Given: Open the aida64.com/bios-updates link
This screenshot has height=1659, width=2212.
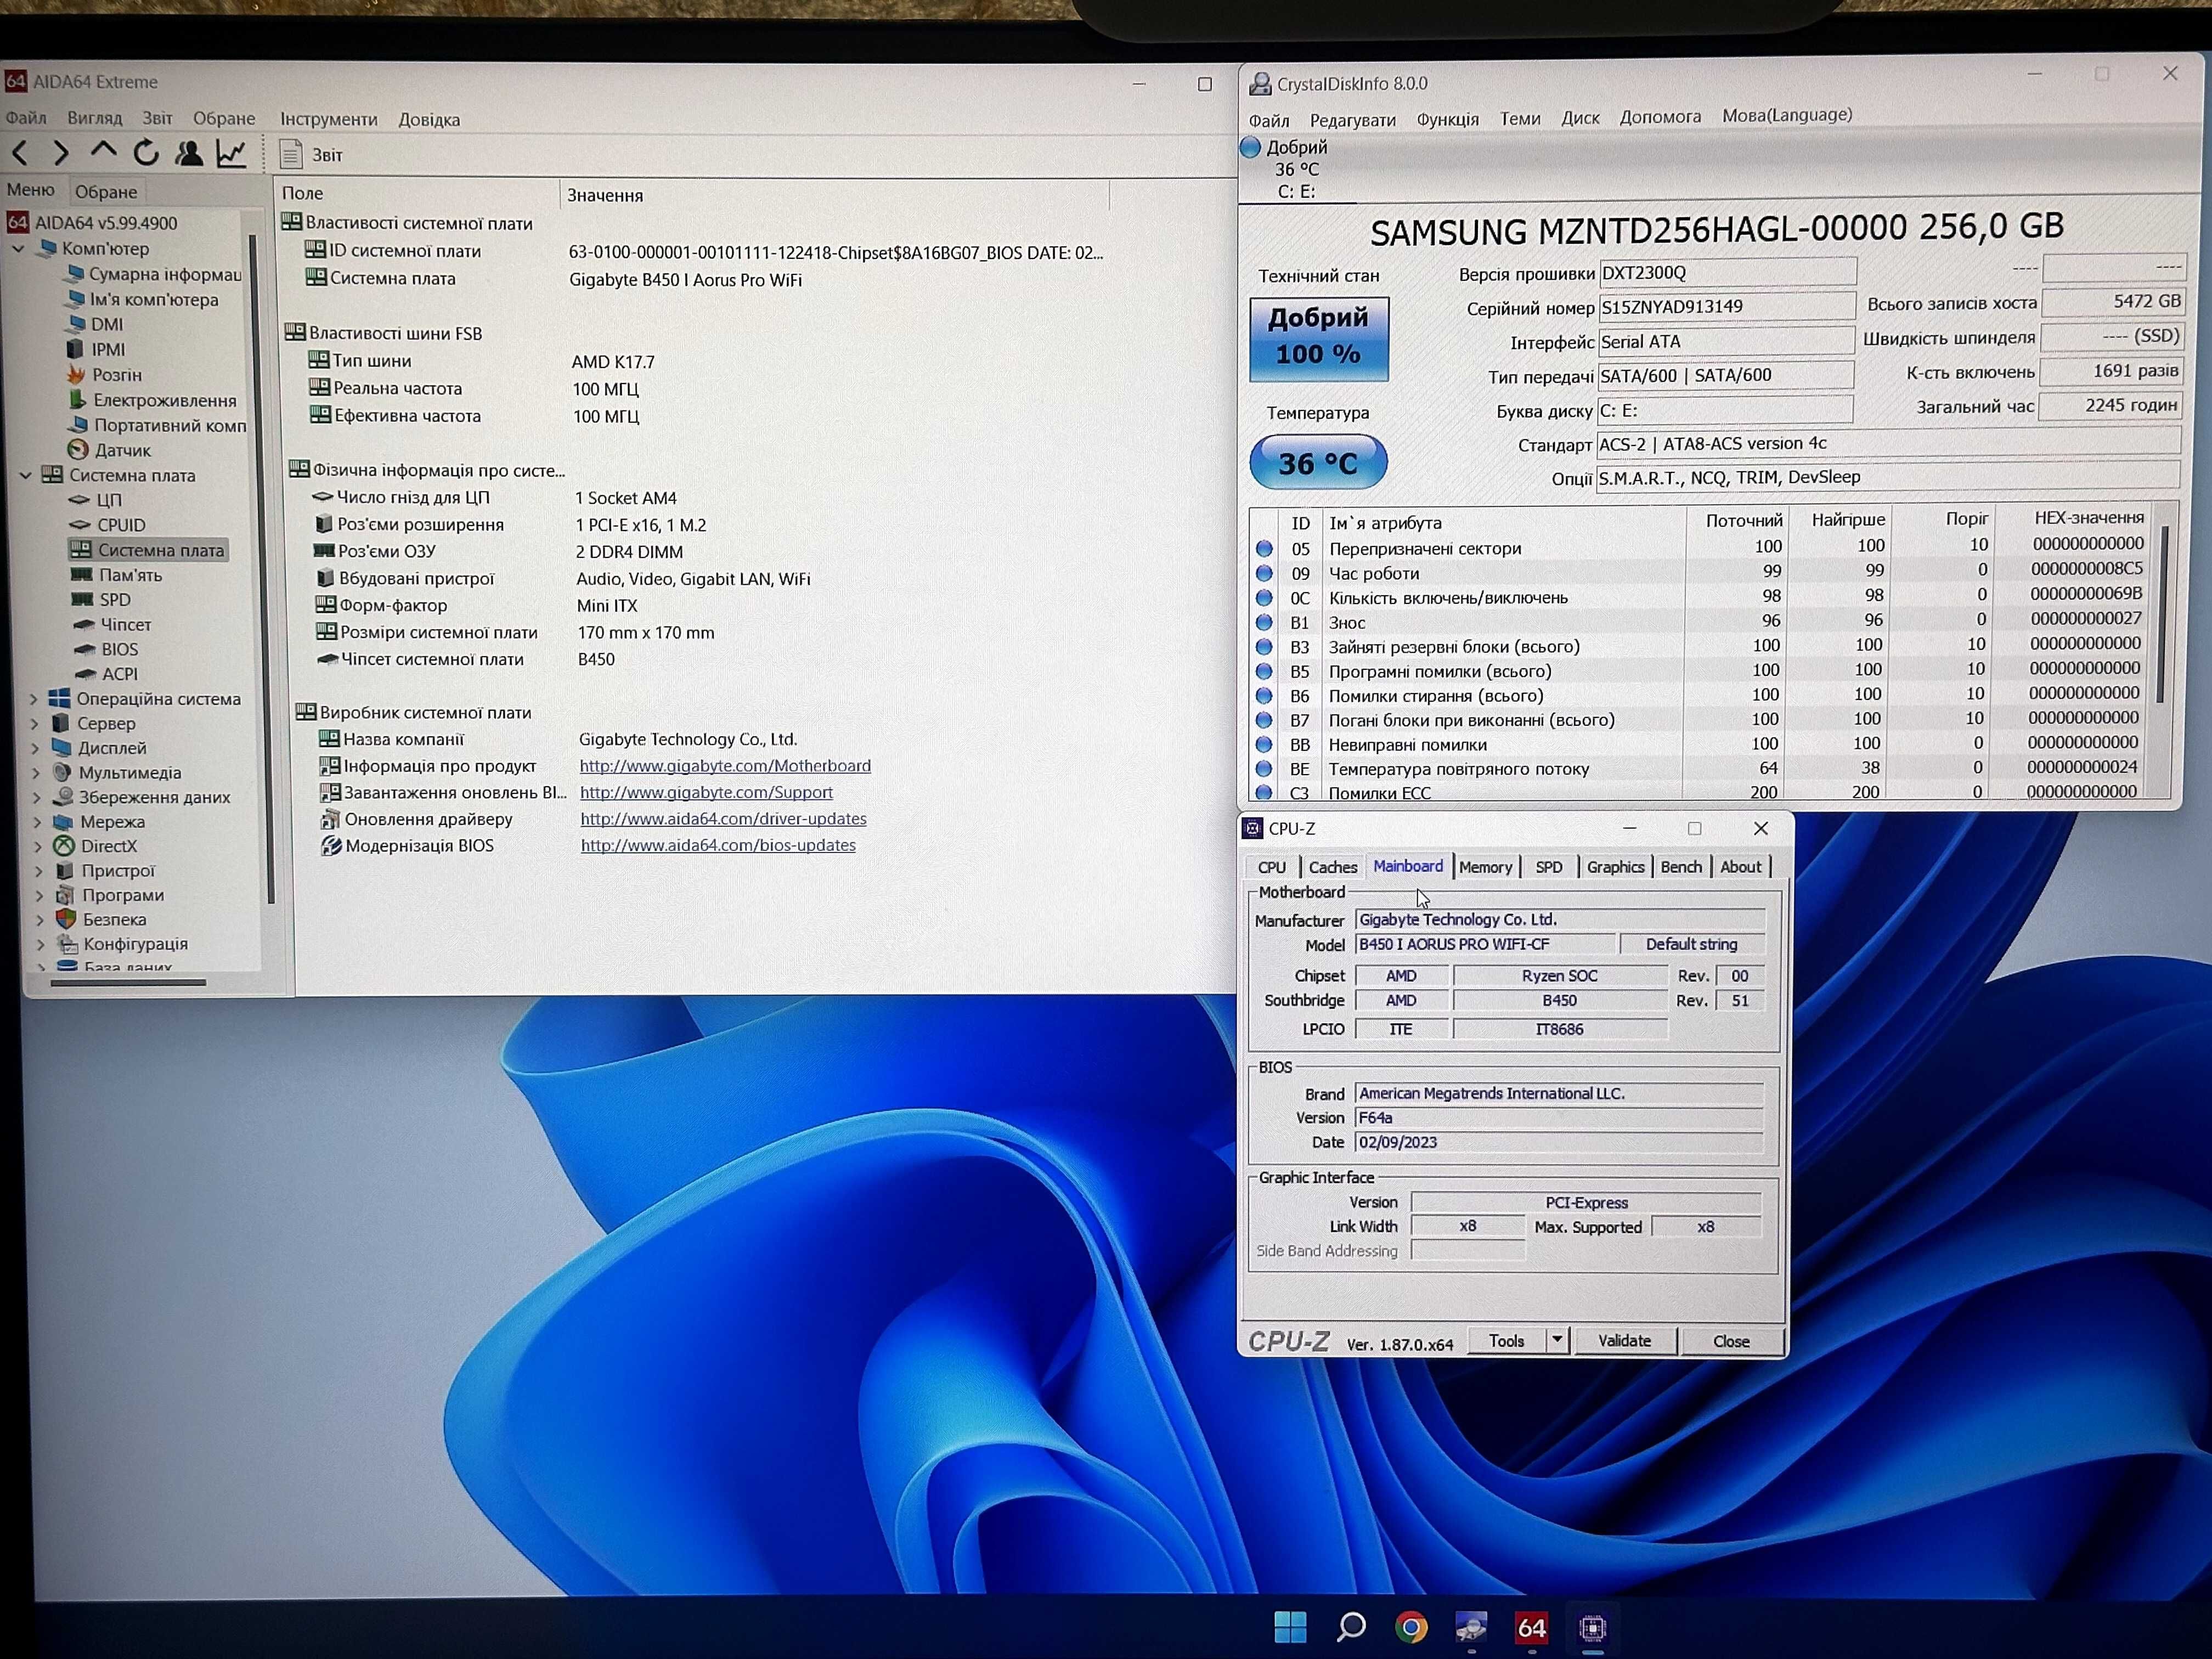Looking at the screenshot, I should pyautogui.click(x=718, y=845).
